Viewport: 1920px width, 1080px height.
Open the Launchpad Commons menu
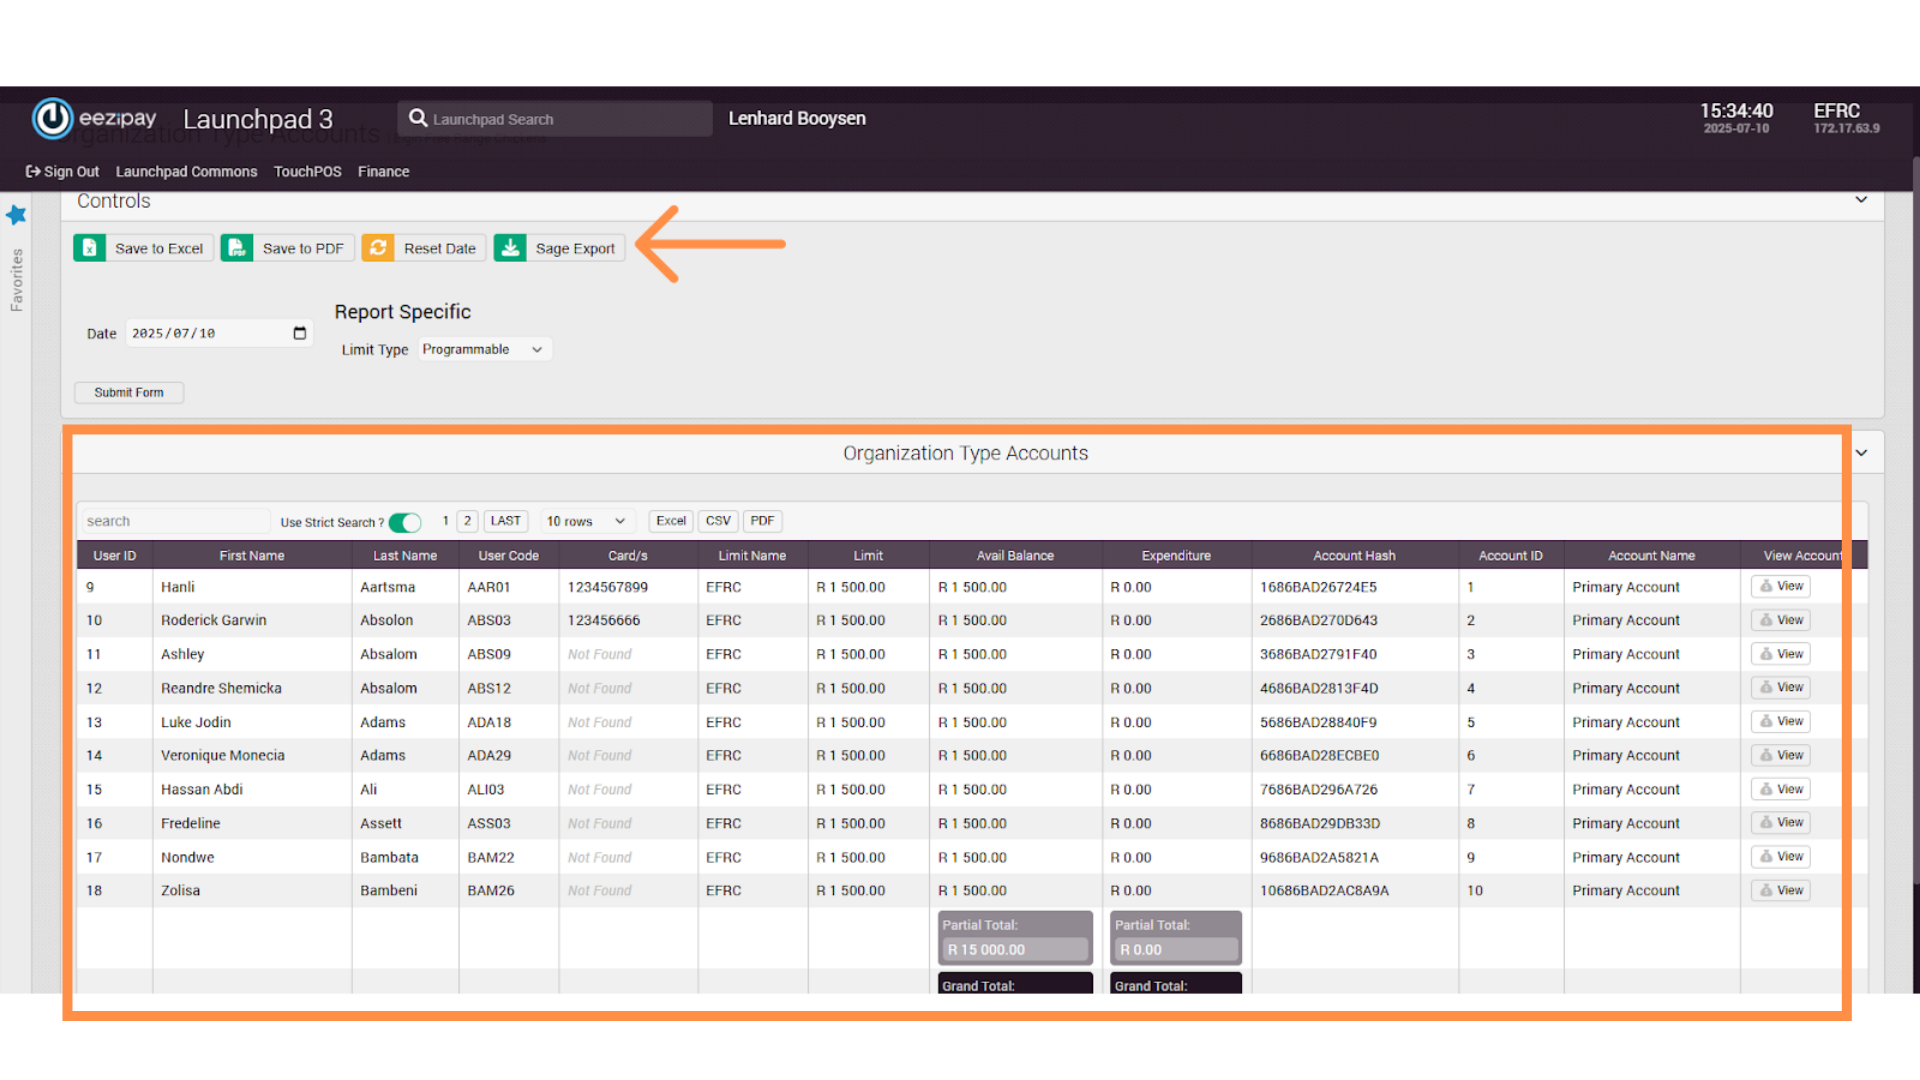coord(186,171)
